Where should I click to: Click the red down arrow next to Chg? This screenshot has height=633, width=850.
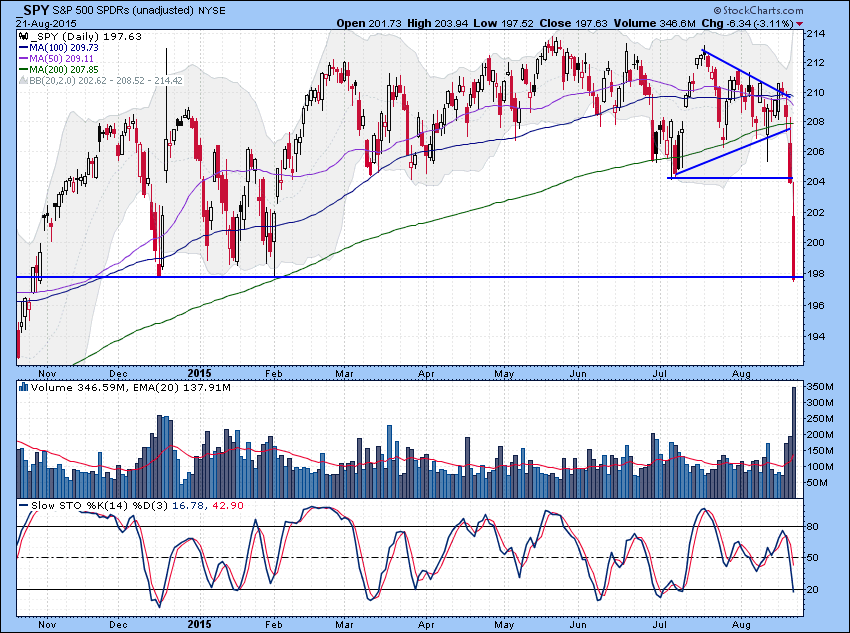[800, 24]
